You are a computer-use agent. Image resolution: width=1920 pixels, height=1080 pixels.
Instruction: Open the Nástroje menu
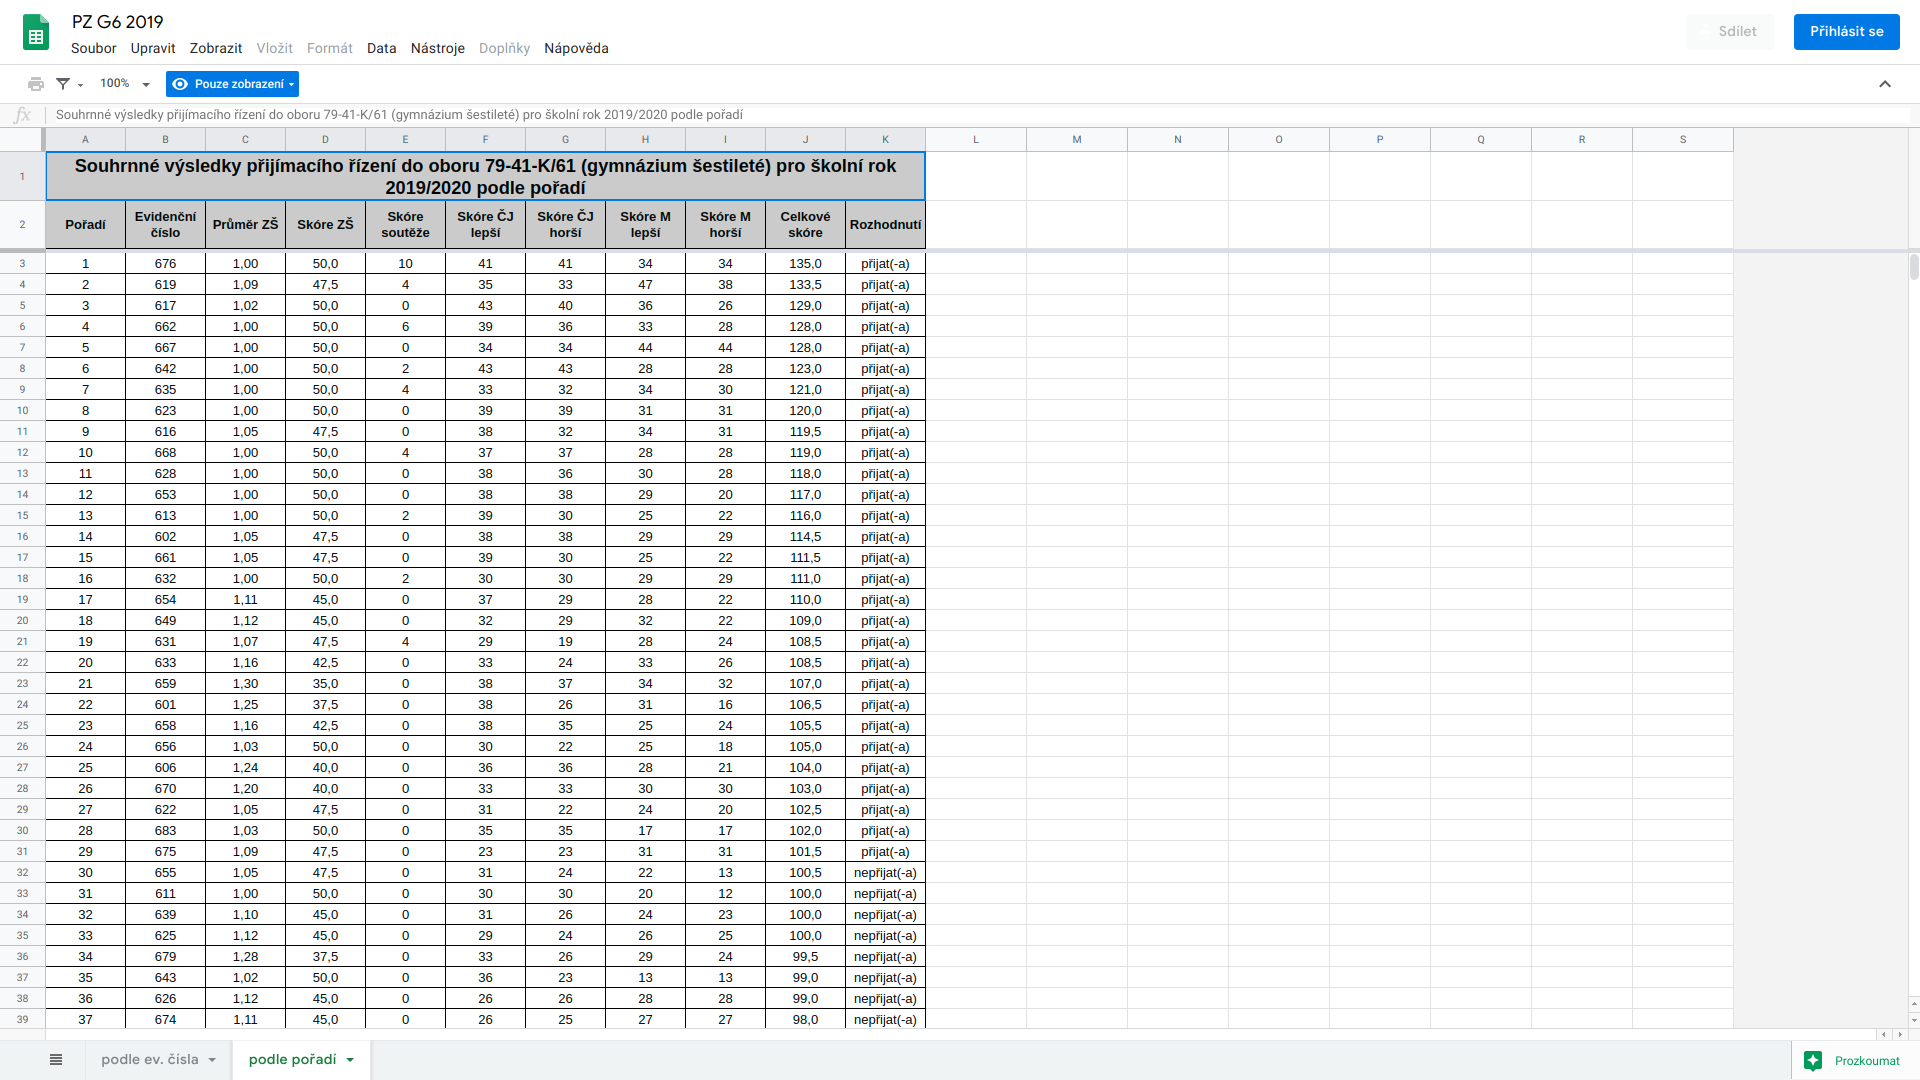point(437,48)
